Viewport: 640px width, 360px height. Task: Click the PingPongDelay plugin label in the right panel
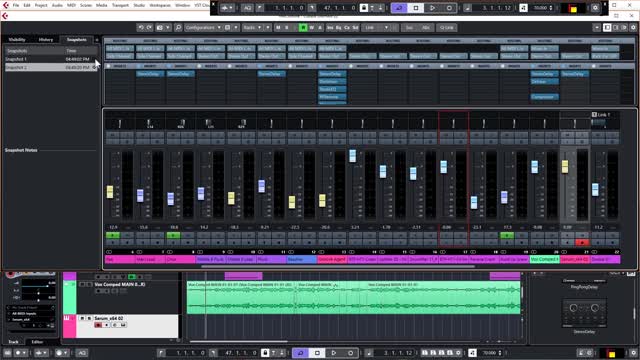pyautogui.click(x=584, y=287)
